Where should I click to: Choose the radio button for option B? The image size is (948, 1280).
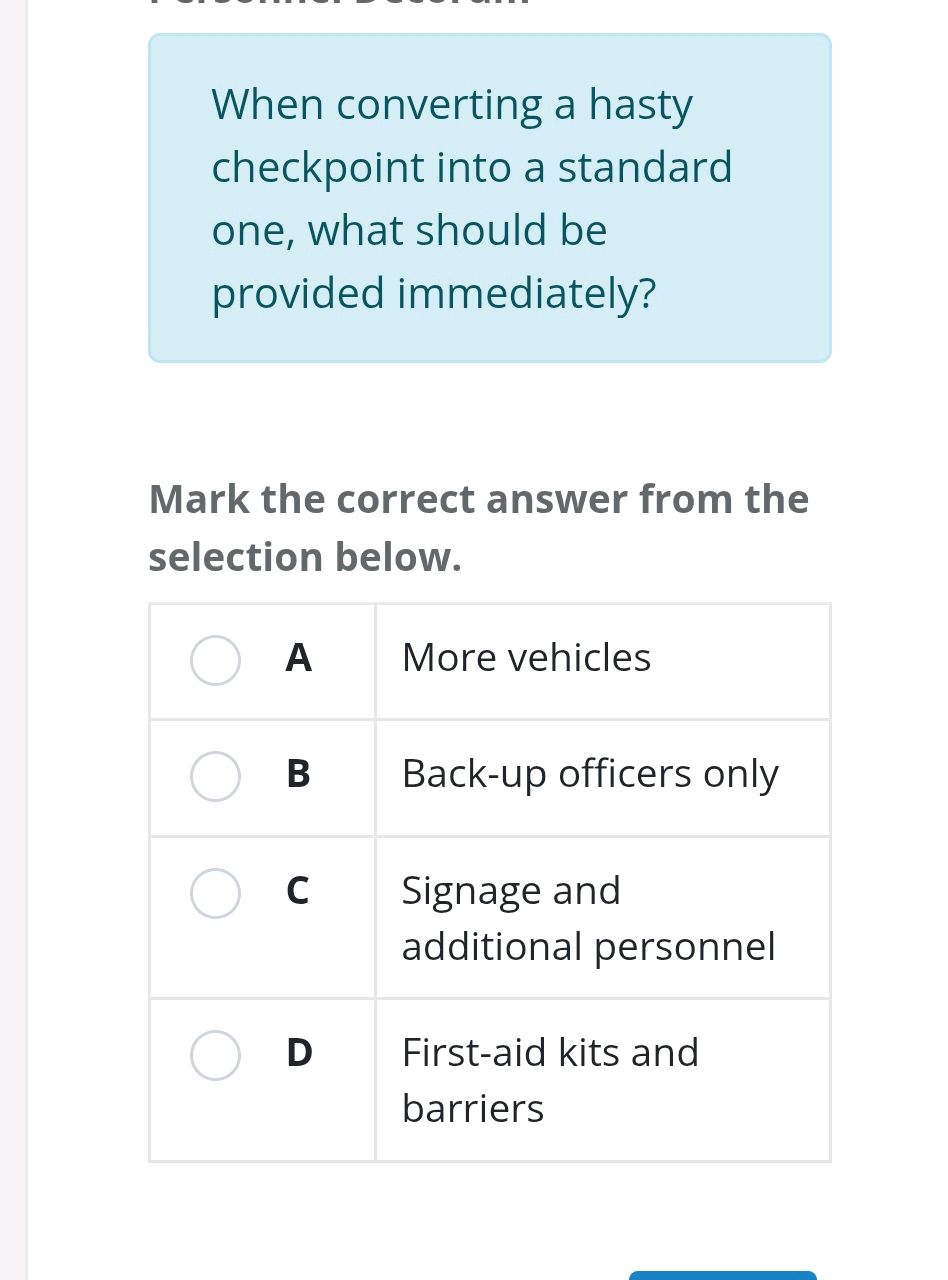click(x=215, y=777)
